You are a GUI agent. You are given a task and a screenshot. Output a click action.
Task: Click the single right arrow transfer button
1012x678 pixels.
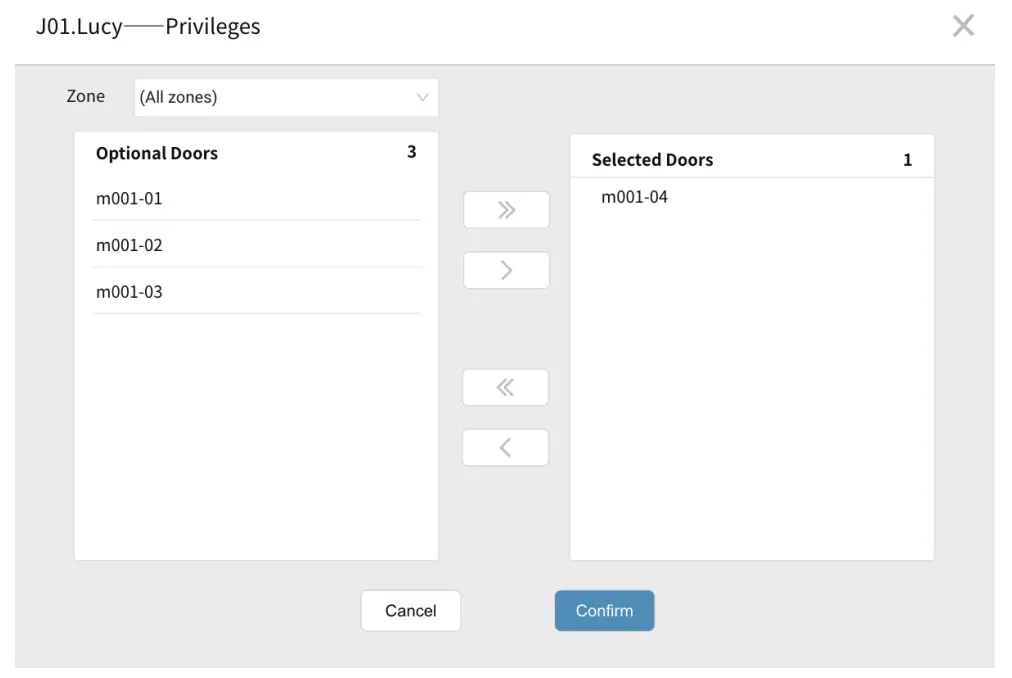(506, 270)
